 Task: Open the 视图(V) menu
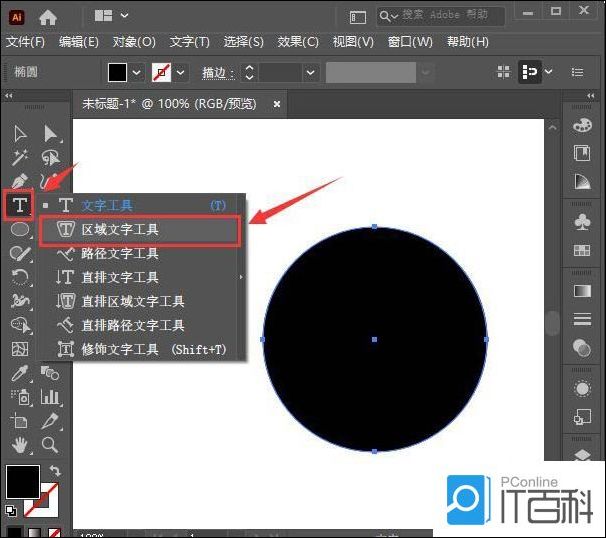tap(353, 41)
